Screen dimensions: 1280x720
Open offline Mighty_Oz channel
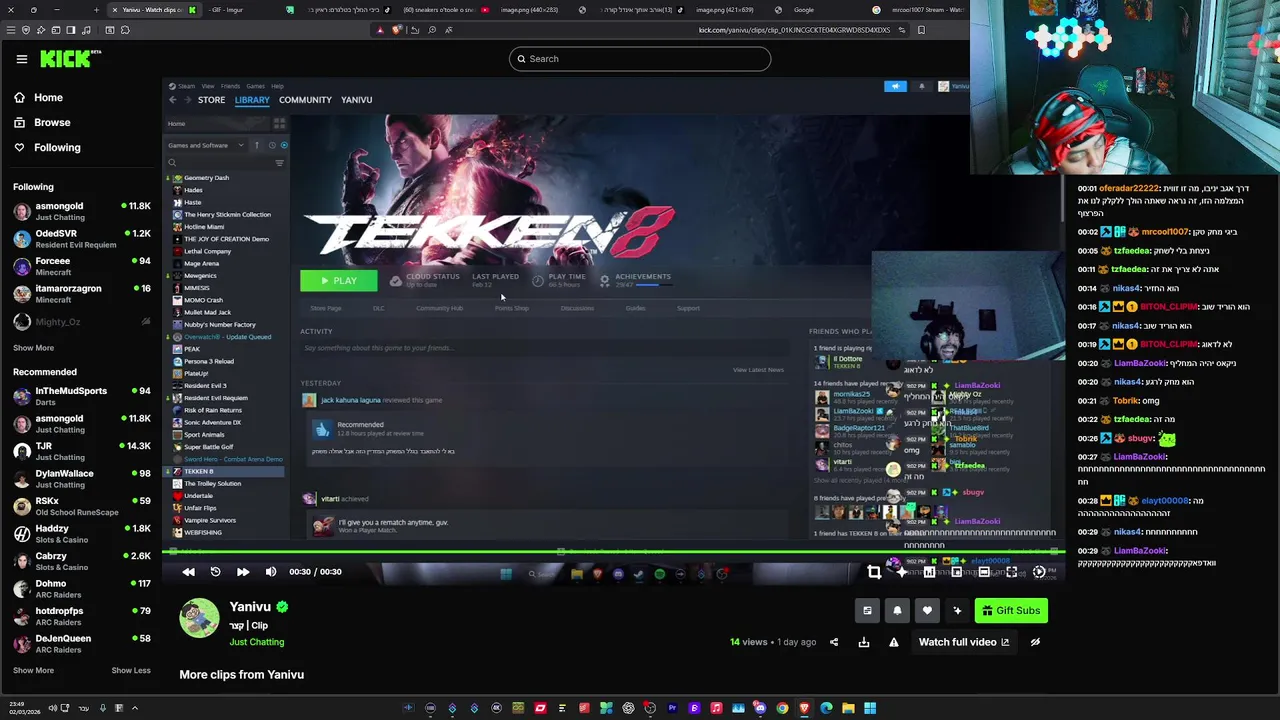82,322
